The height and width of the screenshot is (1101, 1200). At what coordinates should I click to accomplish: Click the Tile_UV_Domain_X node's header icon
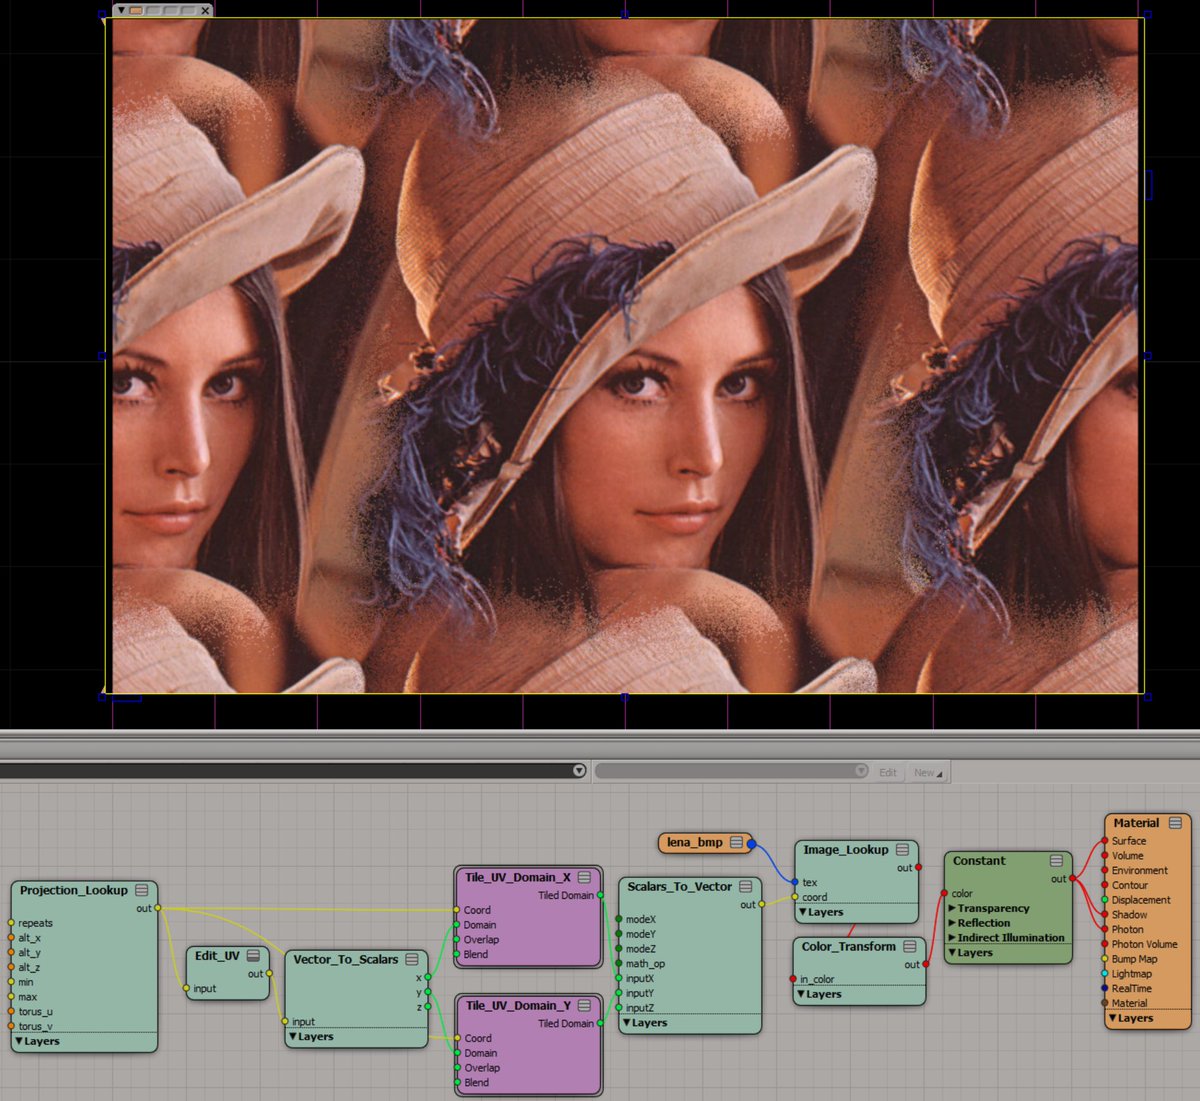585,877
